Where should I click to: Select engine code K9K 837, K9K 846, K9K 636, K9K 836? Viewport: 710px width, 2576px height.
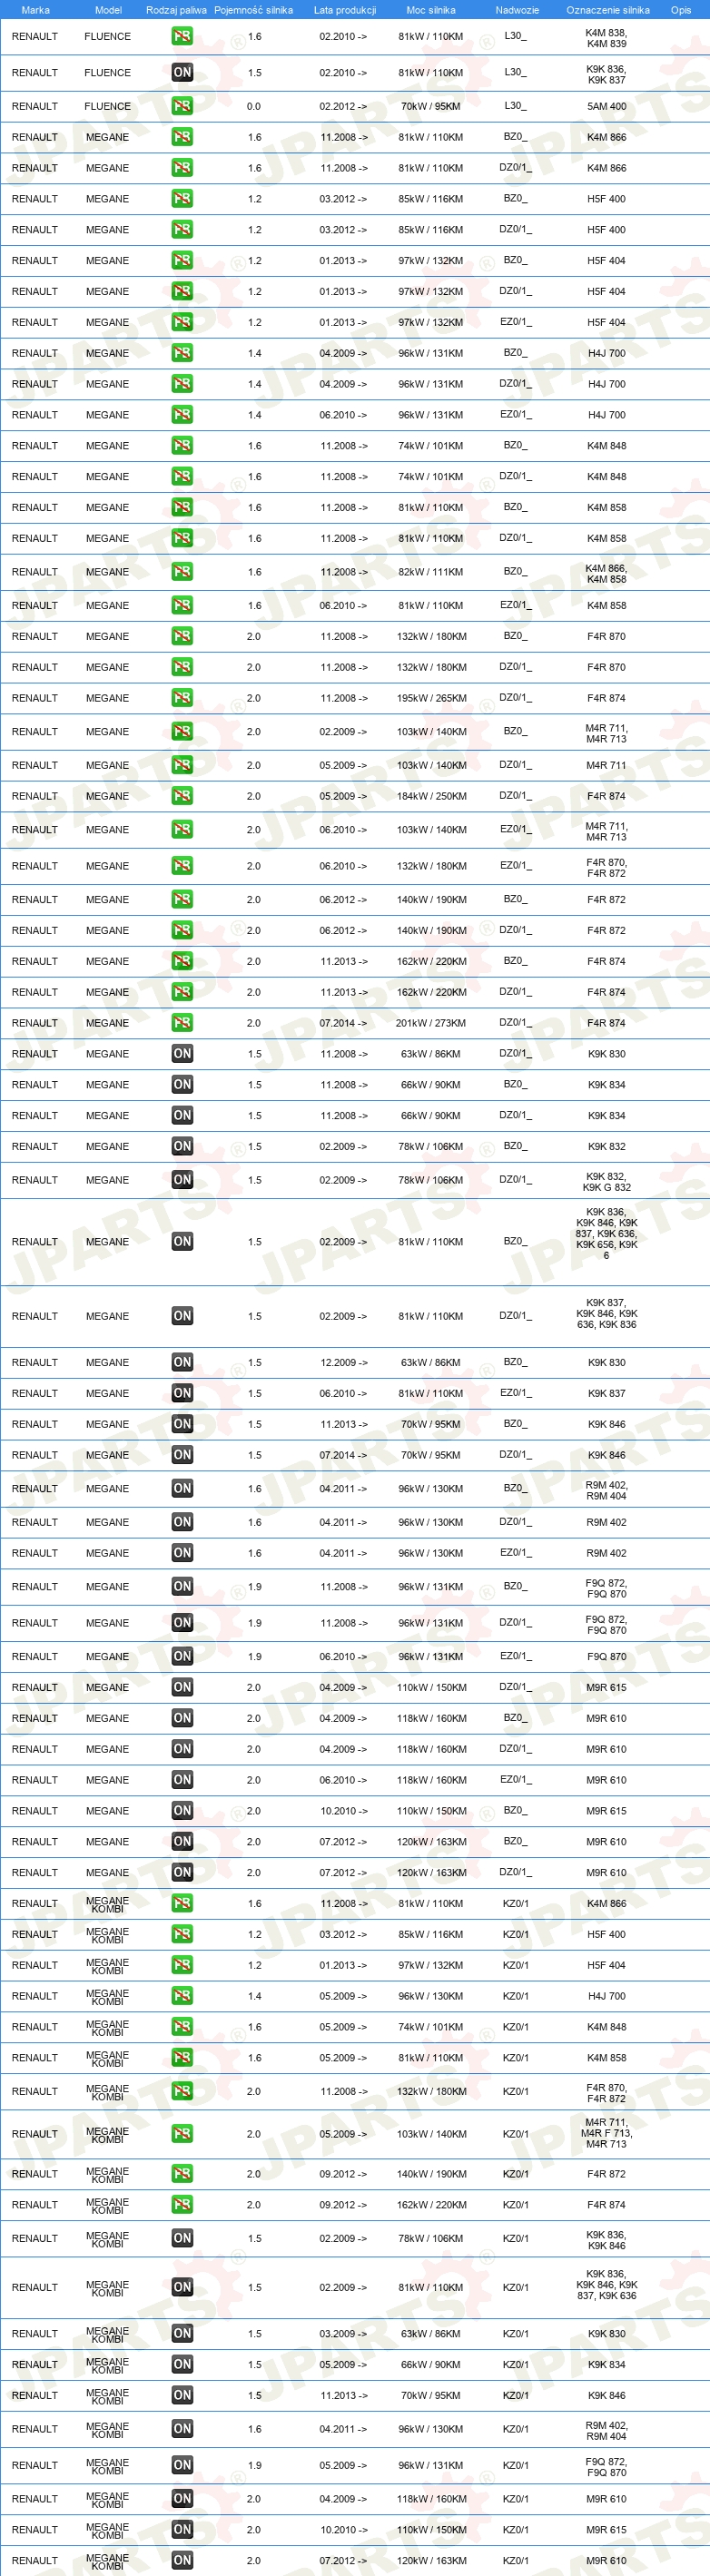click(x=606, y=1314)
